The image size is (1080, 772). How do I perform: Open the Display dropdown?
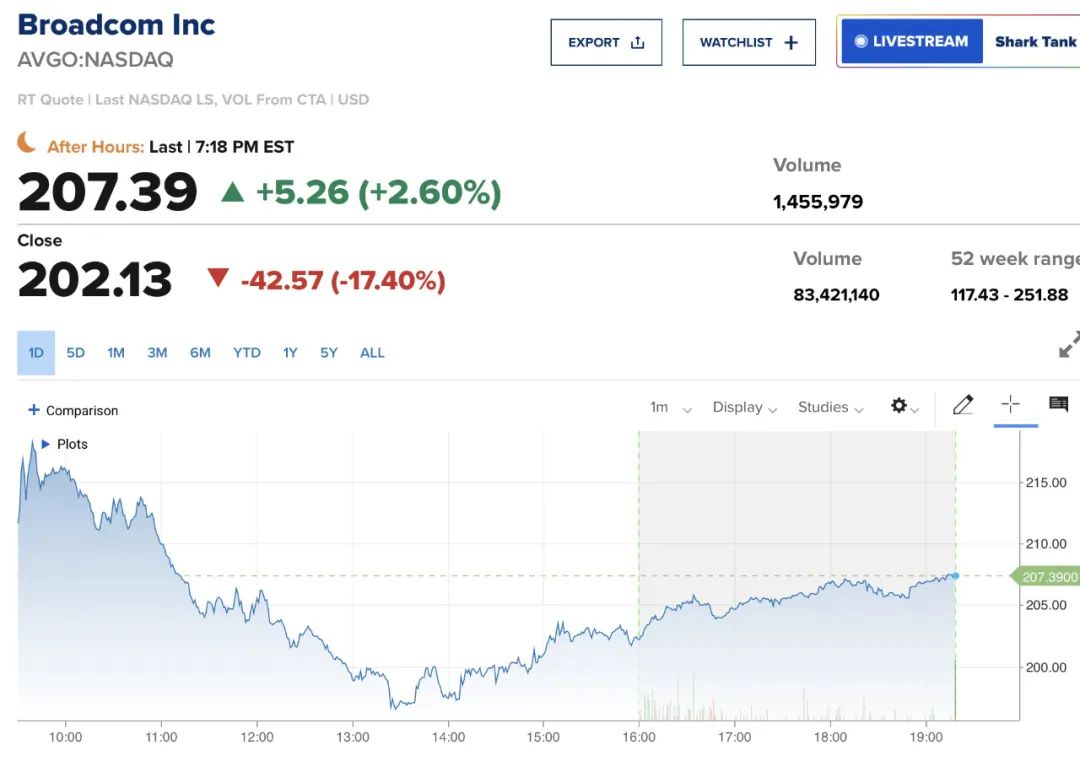[744, 407]
